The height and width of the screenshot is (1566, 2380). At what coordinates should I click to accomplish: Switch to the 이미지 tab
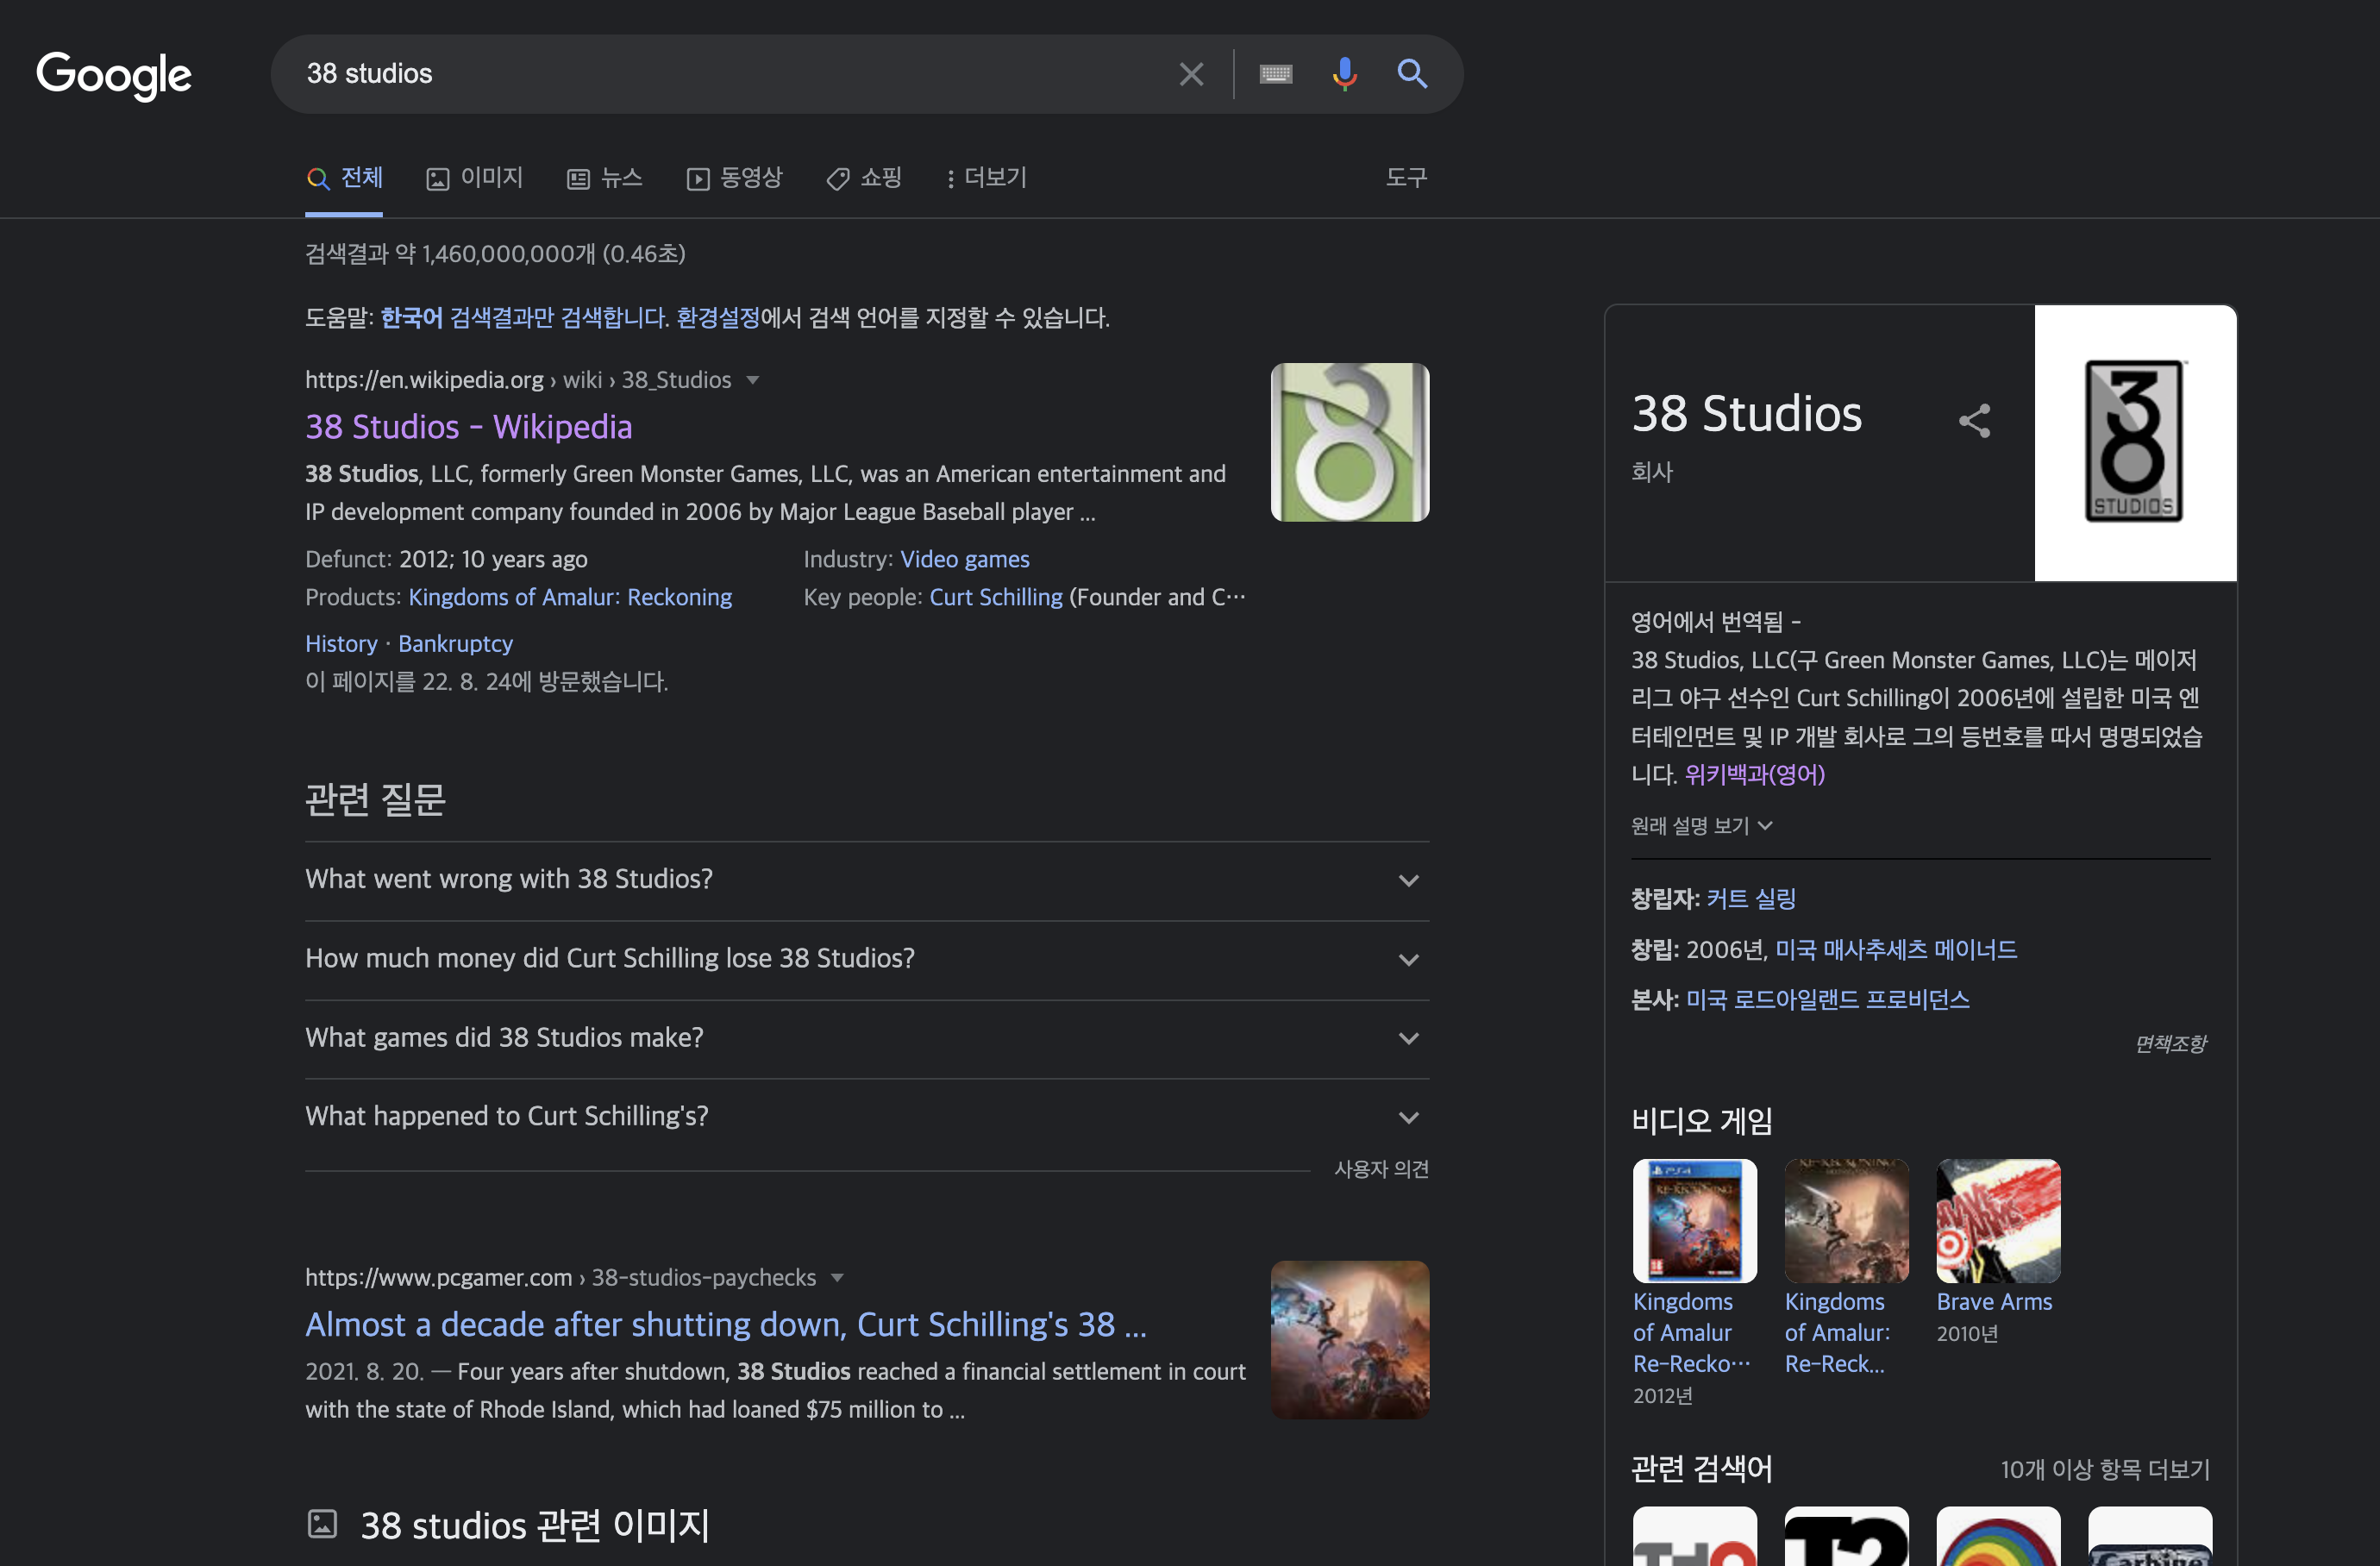[475, 178]
